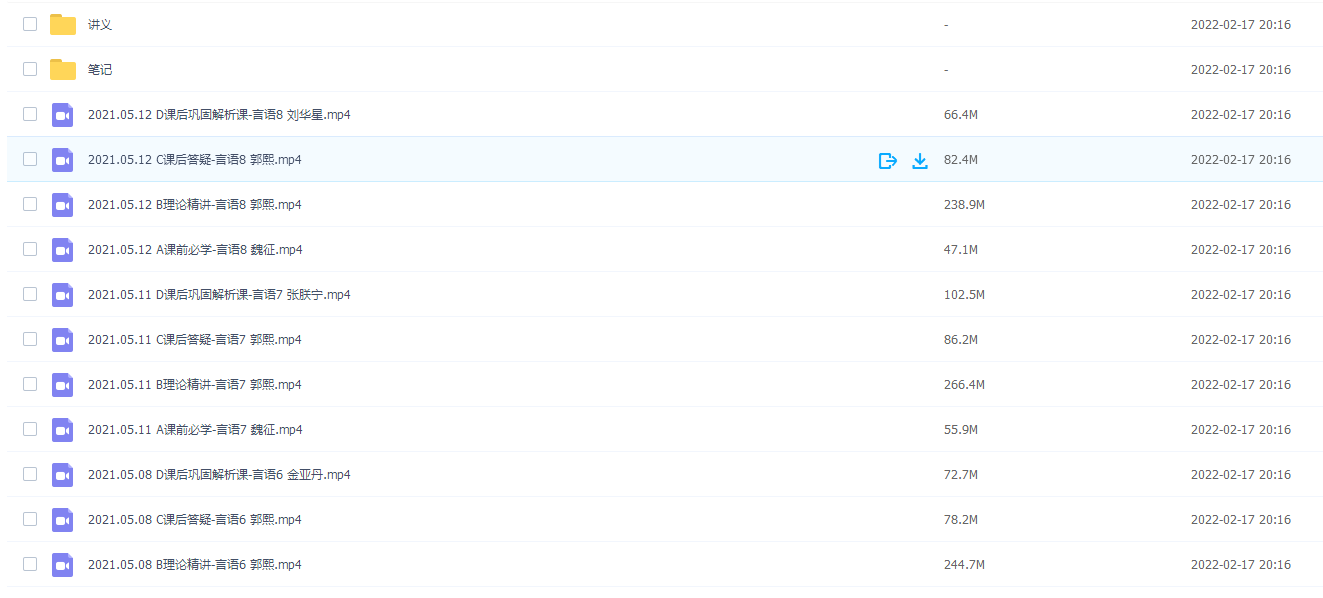Select checkbox for 2021.05.08 C课后答疑-言语6
Screen dimensions: 1323x598
(x=30, y=519)
